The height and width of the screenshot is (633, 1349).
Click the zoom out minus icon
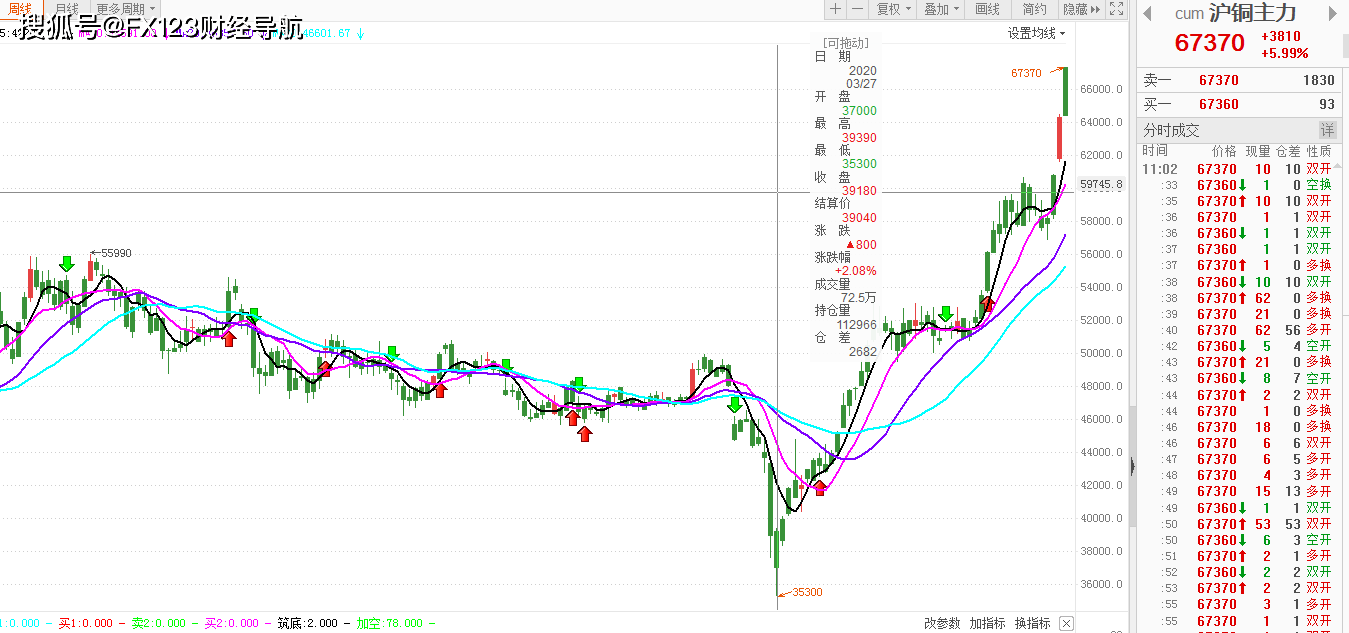(x=858, y=9)
